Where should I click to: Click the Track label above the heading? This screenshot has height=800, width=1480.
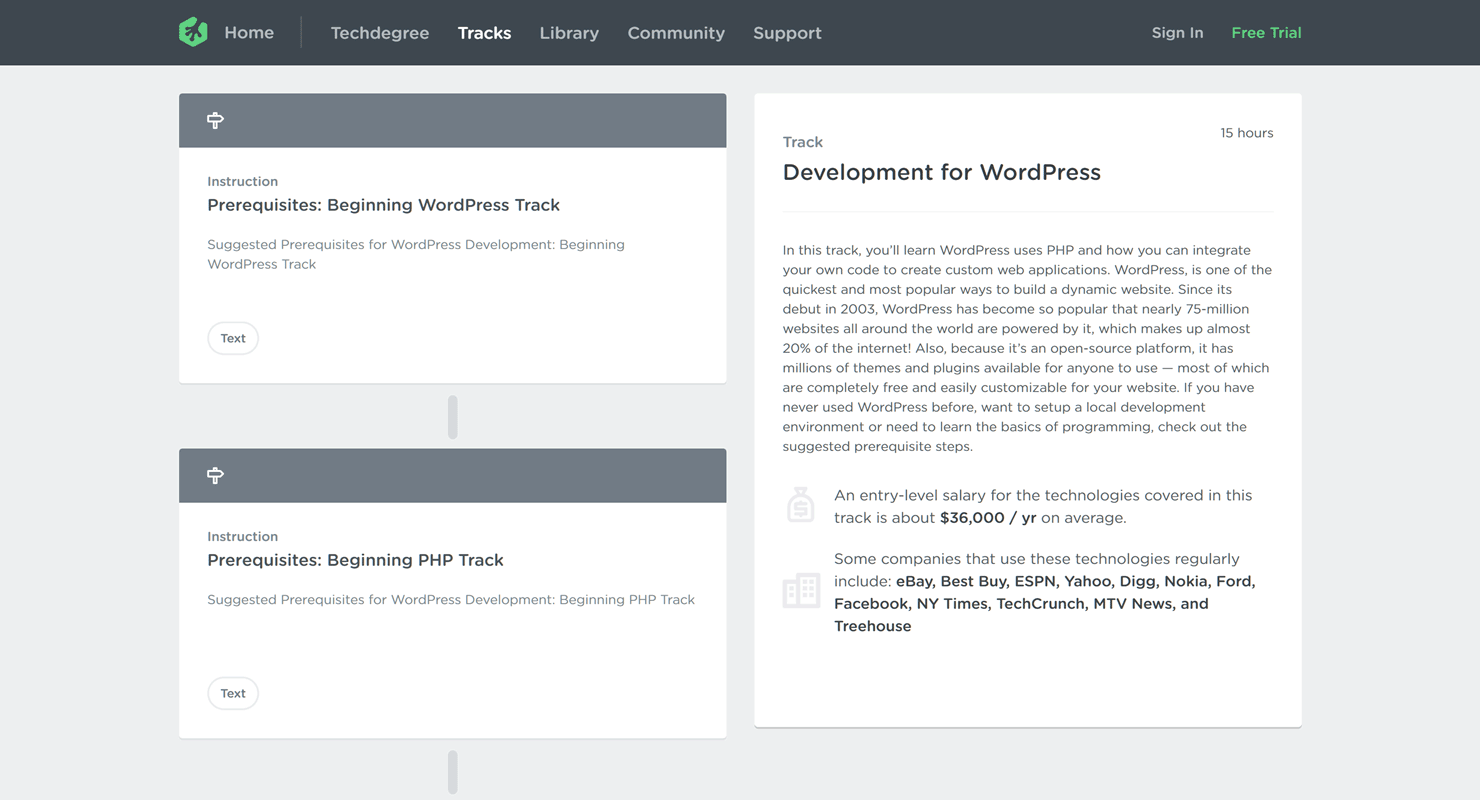(803, 142)
